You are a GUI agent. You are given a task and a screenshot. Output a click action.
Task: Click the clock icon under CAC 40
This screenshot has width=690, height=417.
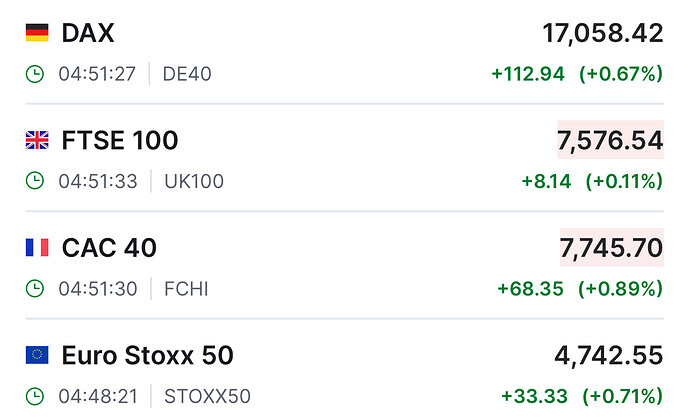point(35,289)
